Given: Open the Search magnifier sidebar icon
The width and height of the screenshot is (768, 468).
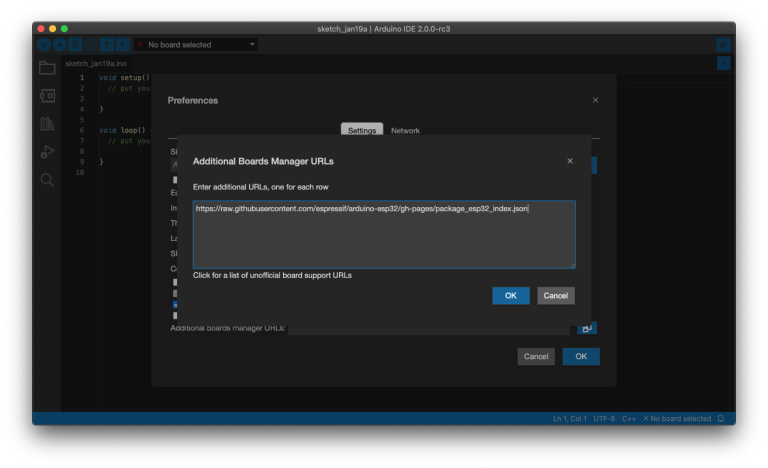Looking at the screenshot, I should (47, 180).
